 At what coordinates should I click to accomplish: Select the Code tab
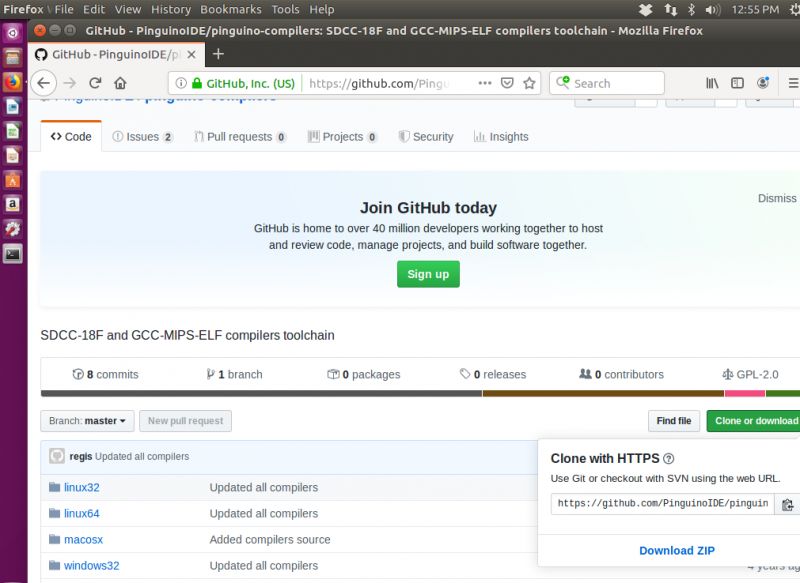click(71, 137)
